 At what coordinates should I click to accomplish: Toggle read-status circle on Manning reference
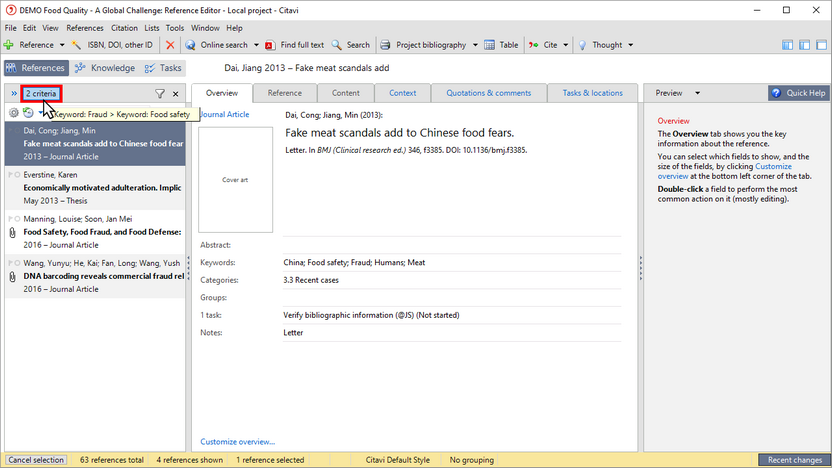coord(18,219)
